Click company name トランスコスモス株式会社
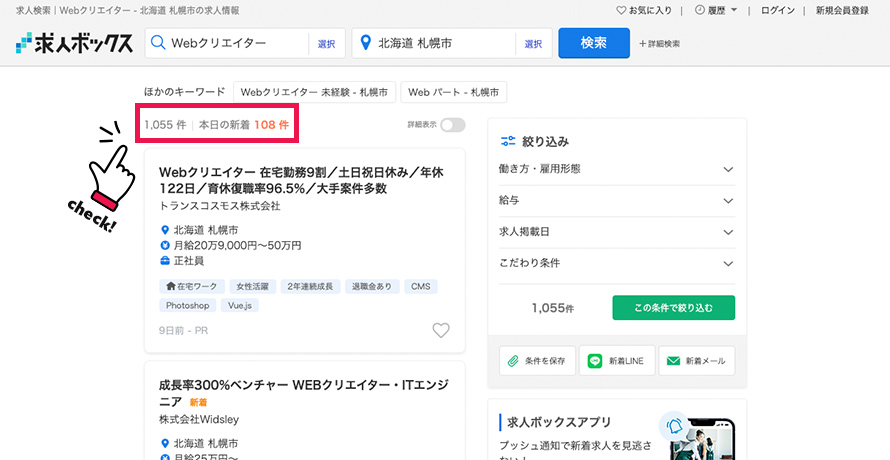This screenshot has width=890, height=460. (x=220, y=206)
